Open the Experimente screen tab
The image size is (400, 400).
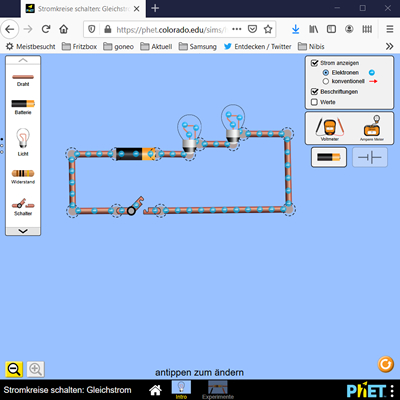(218, 390)
